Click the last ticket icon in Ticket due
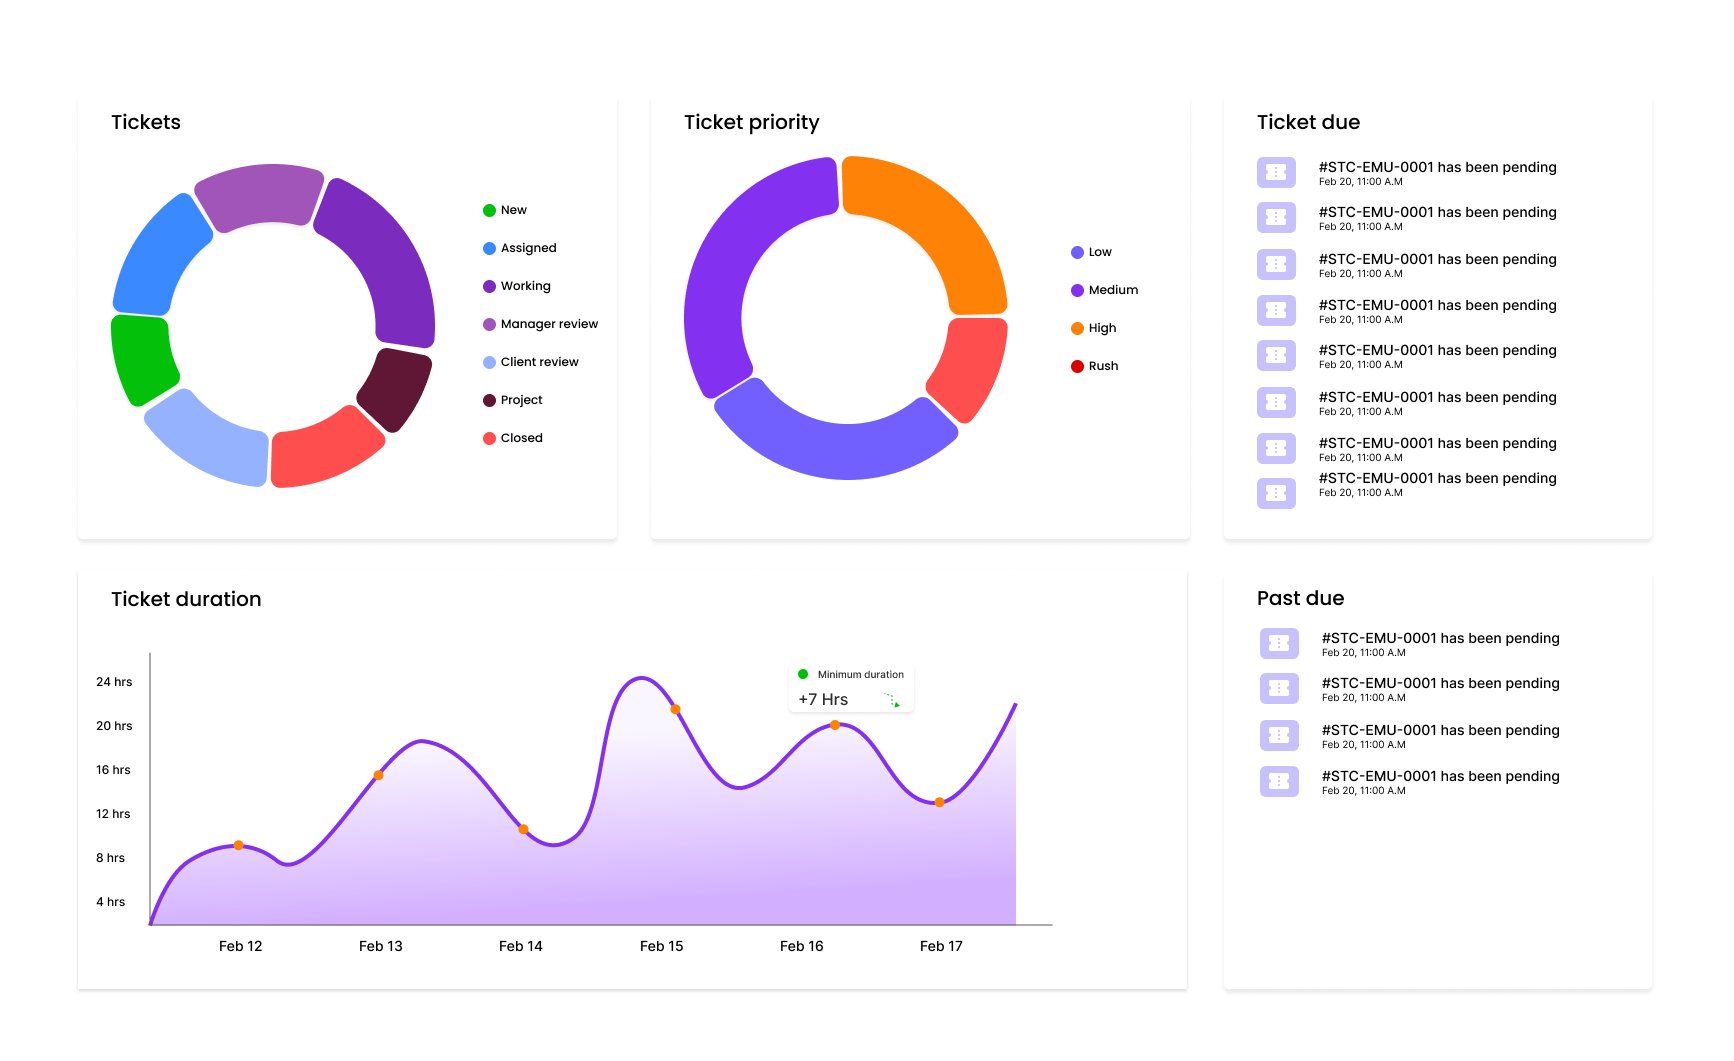 pyautogui.click(x=1275, y=493)
